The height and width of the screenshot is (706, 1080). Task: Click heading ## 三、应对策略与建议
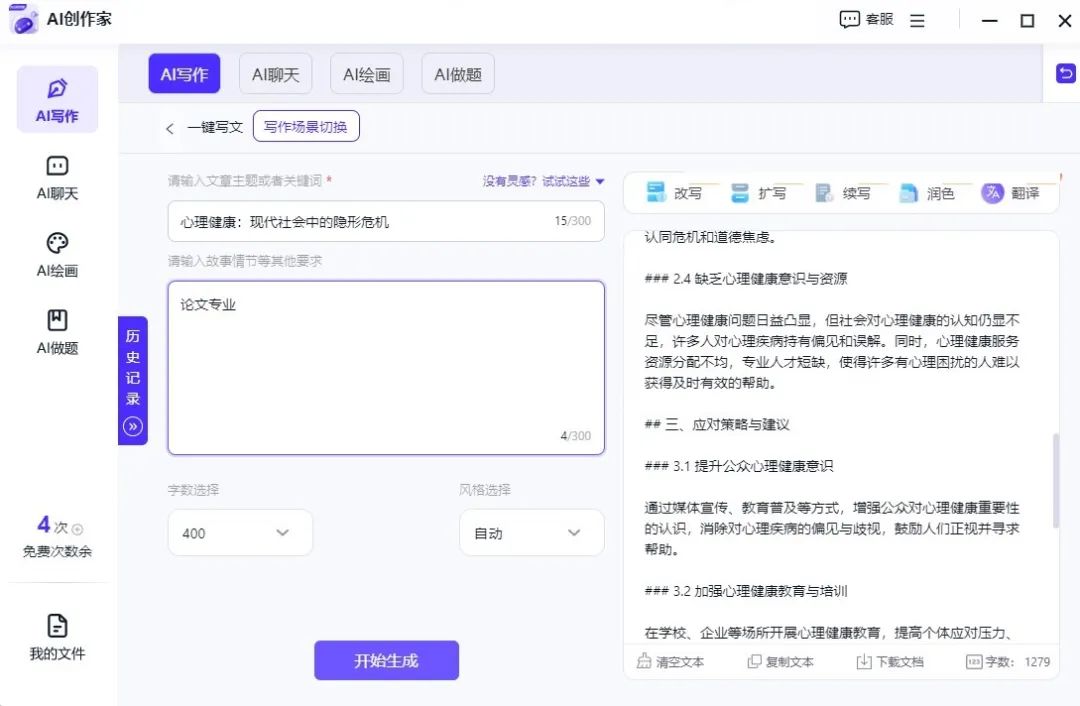coord(717,425)
